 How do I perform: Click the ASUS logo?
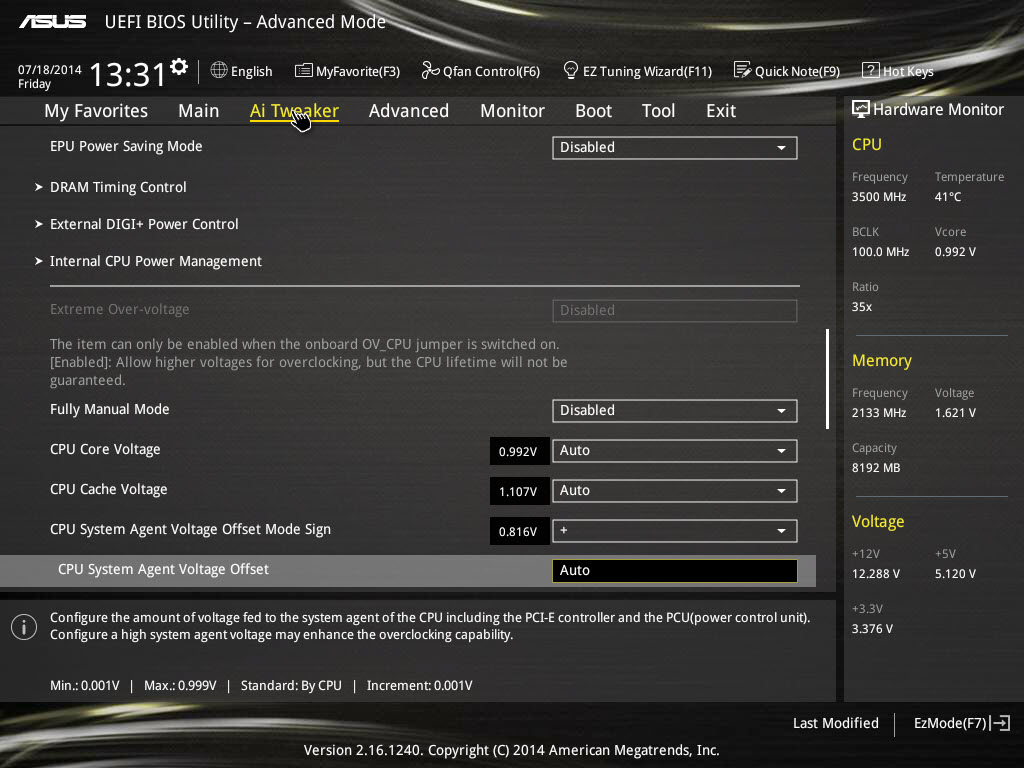tap(53, 22)
